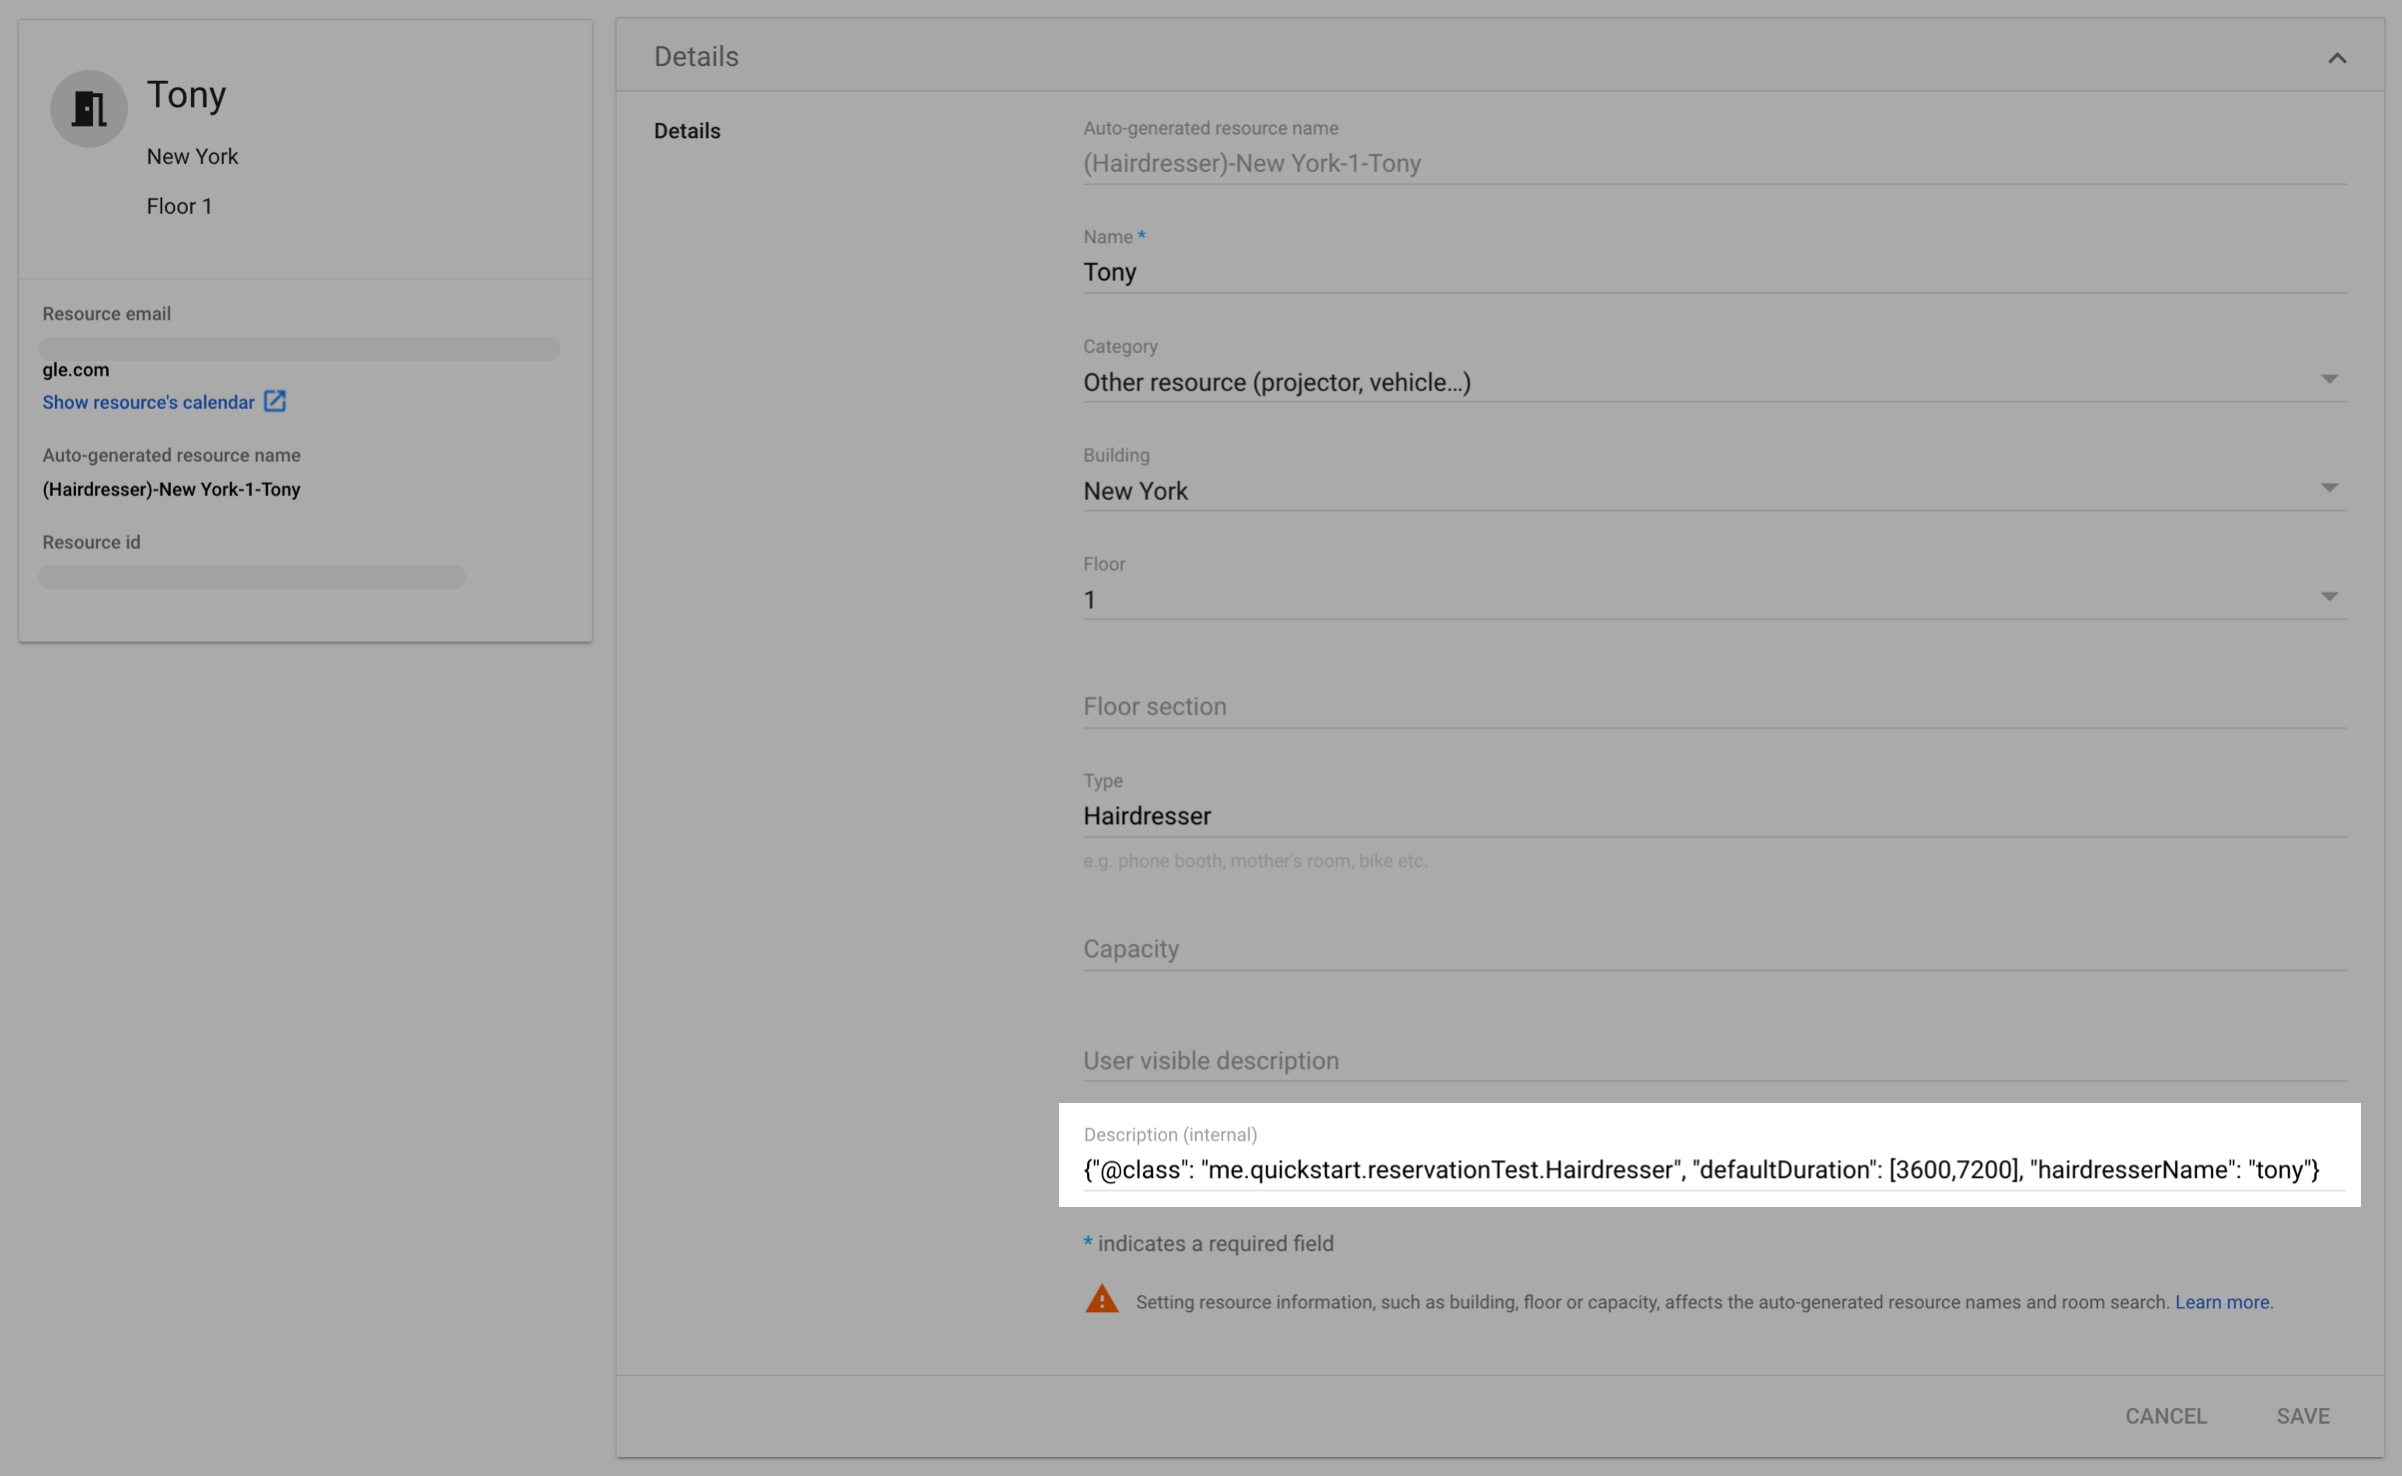The width and height of the screenshot is (2402, 1476).
Task: Collapse the Details section using the chevron
Action: pyautogui.click(x=2337, y=57)
